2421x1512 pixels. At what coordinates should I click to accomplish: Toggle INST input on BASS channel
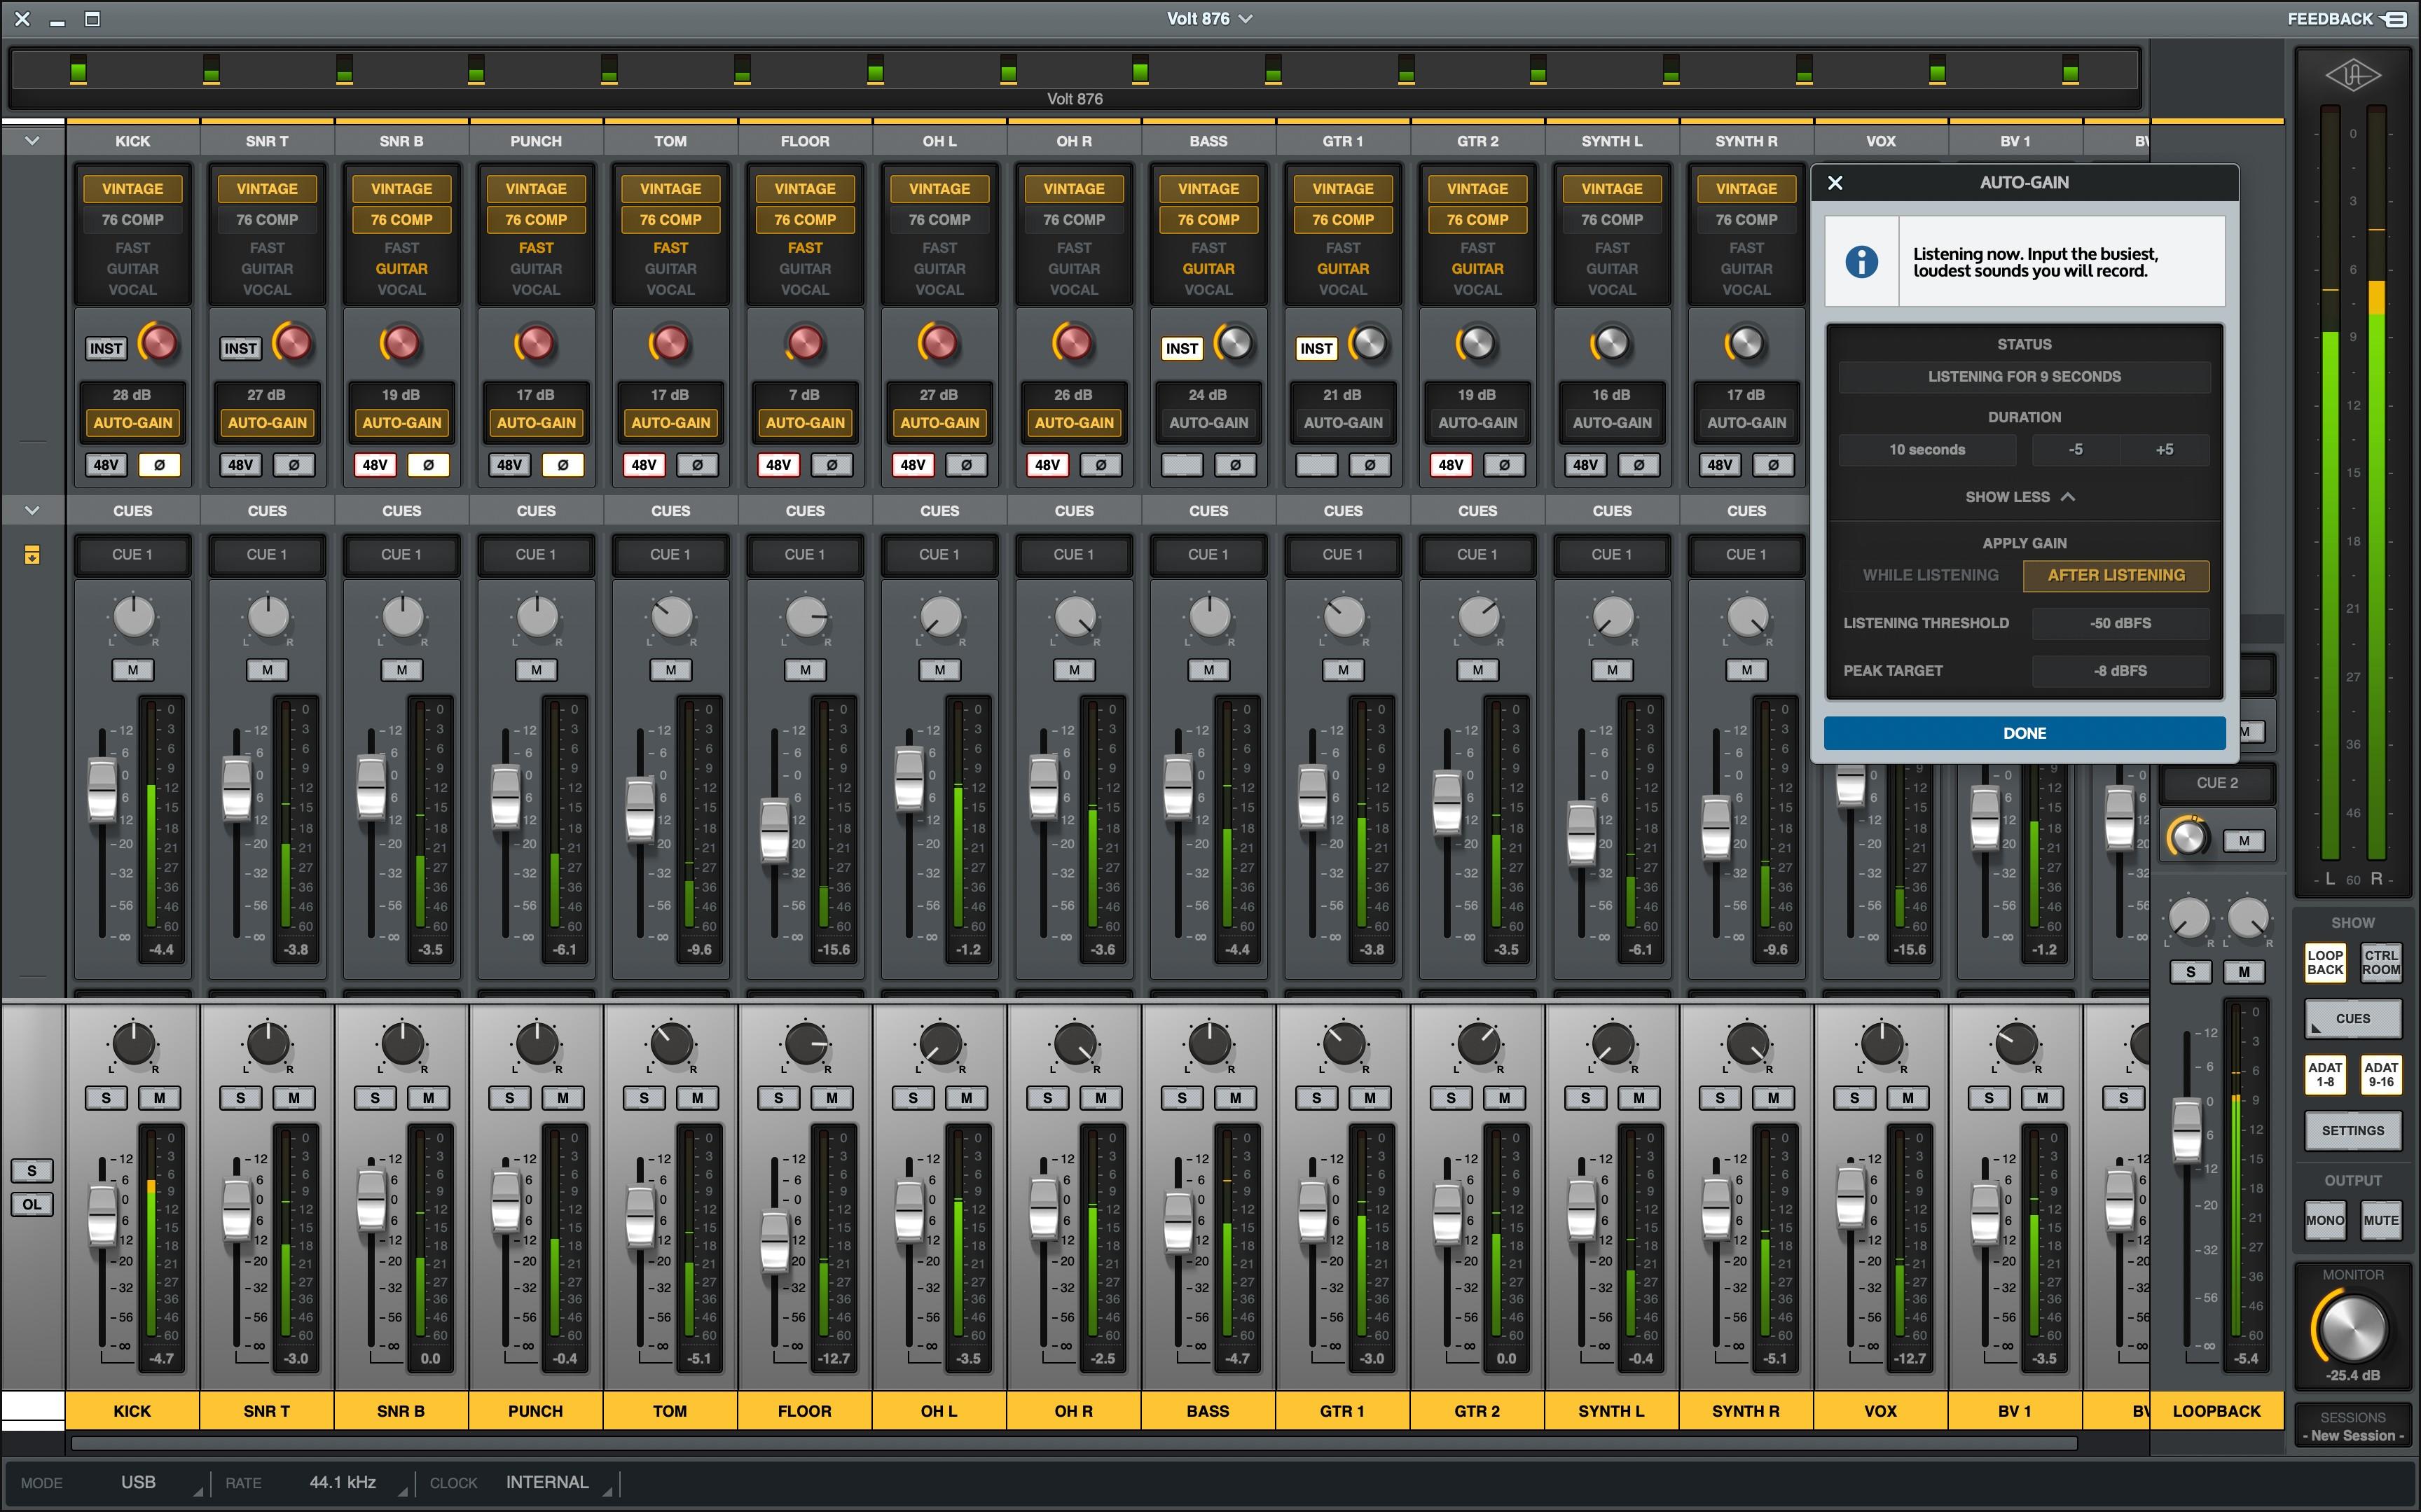click(x=1181, y=348)
